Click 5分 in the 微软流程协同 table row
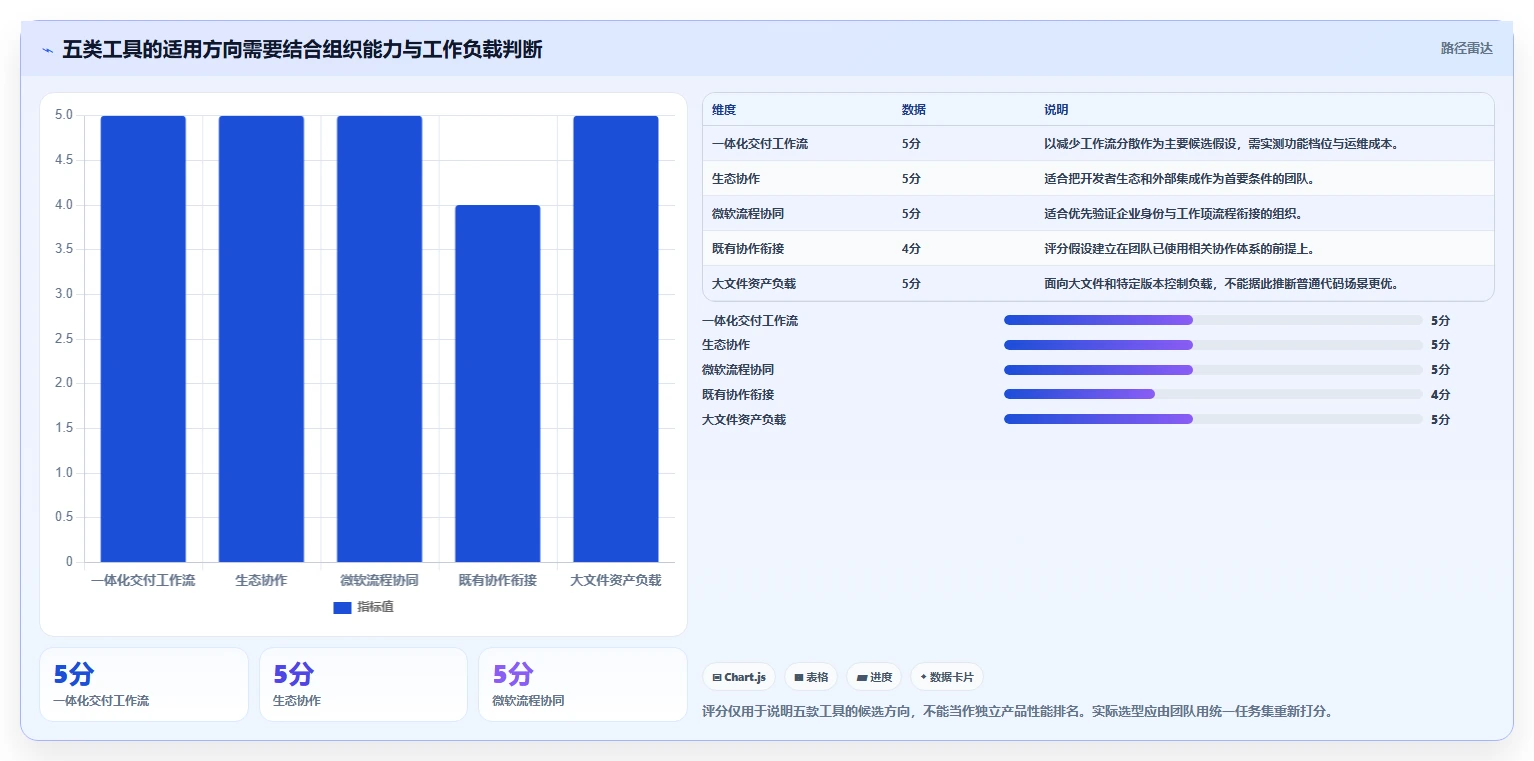Viewport: 1534px width, 761px height. [911, 214]
